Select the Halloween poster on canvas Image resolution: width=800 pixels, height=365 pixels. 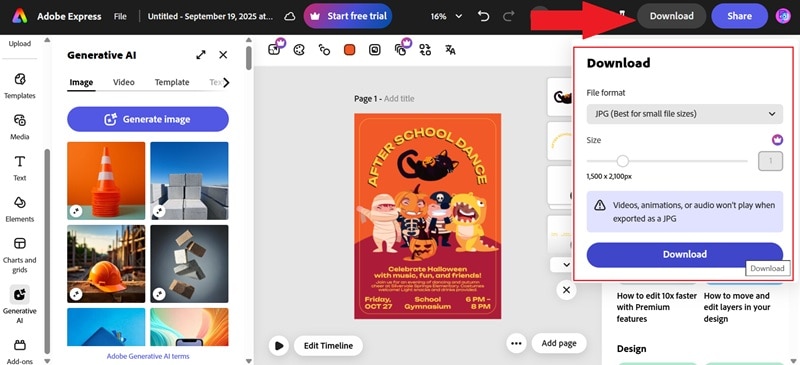428,216
